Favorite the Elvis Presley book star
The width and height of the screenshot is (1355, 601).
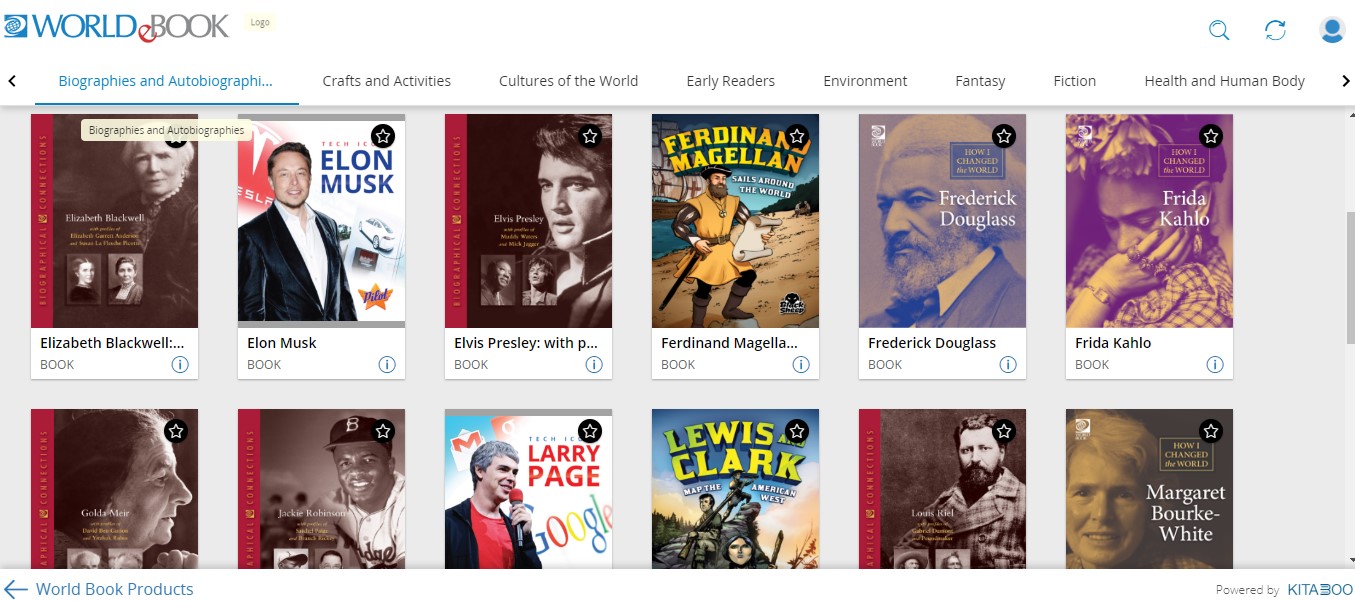click(590, 136)
